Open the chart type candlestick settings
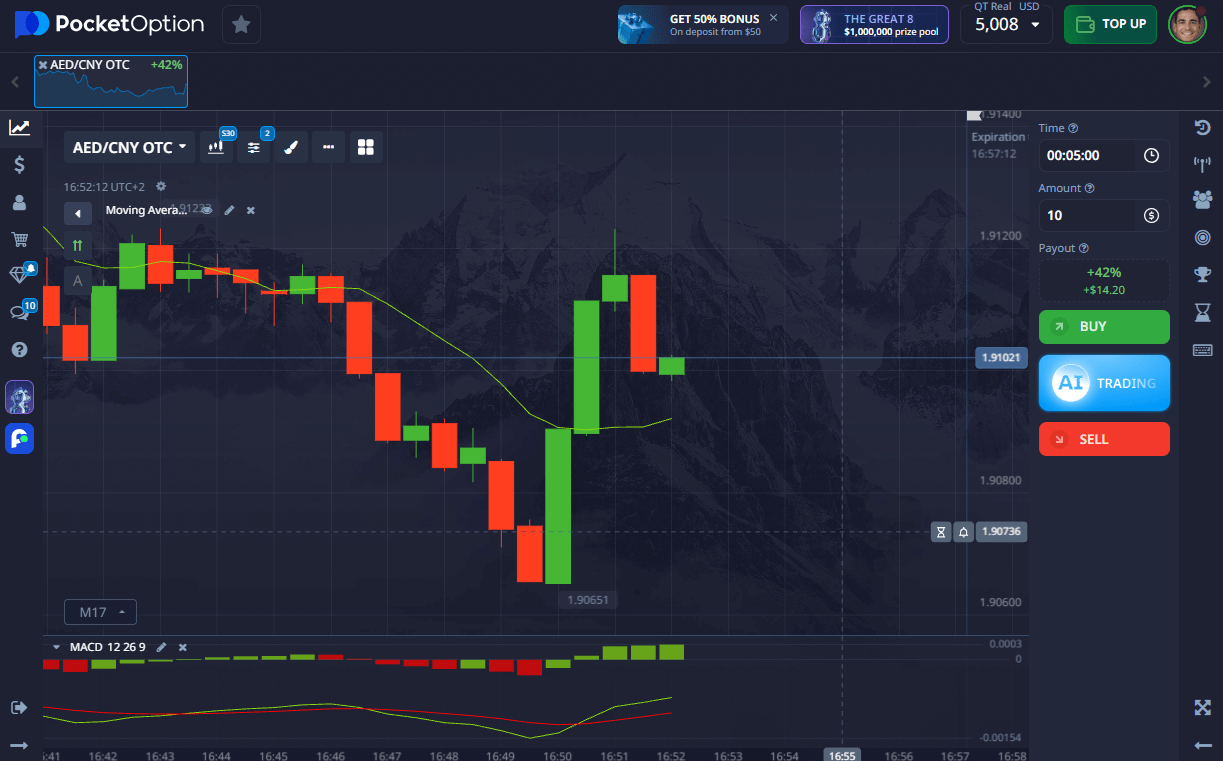The height and width of the screenshot is (761, 1223). pos(216,147)
